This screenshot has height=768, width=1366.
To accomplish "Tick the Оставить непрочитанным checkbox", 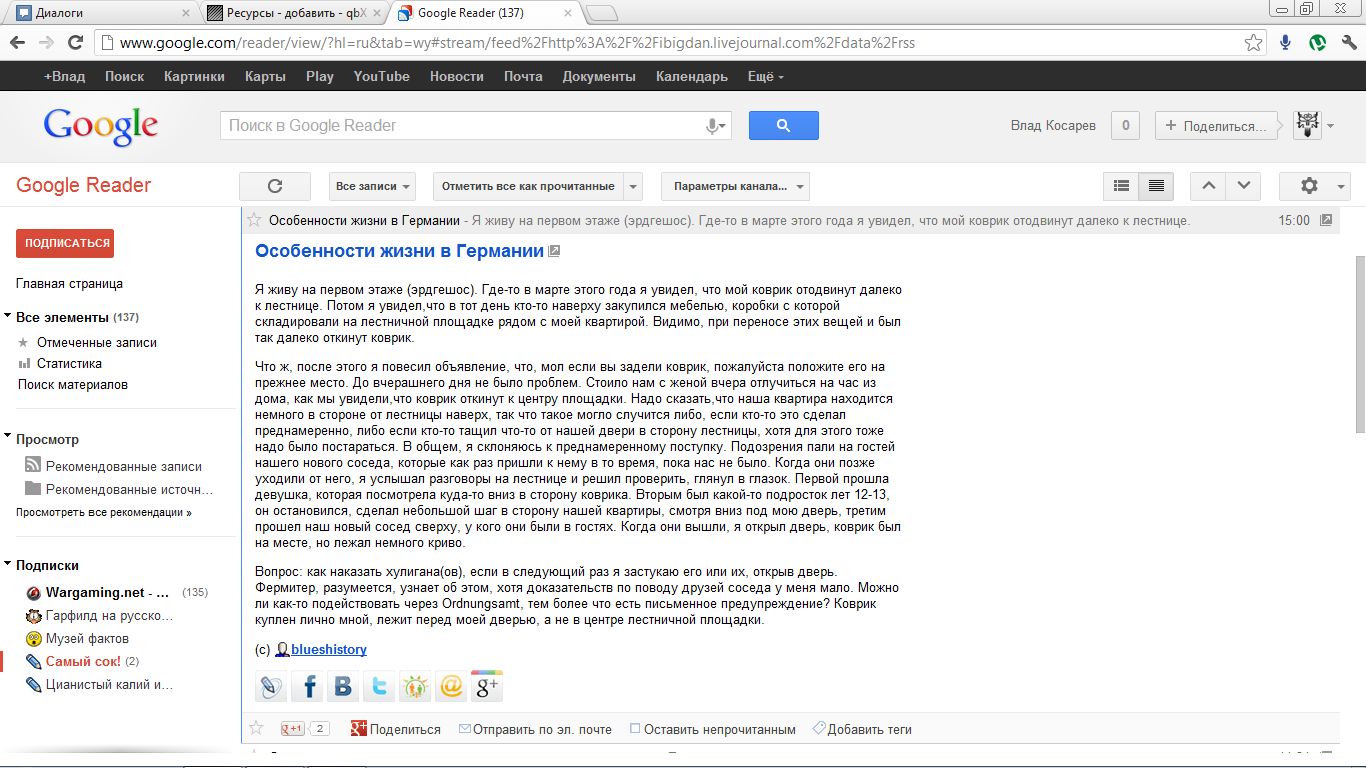I will click(635, 729).
